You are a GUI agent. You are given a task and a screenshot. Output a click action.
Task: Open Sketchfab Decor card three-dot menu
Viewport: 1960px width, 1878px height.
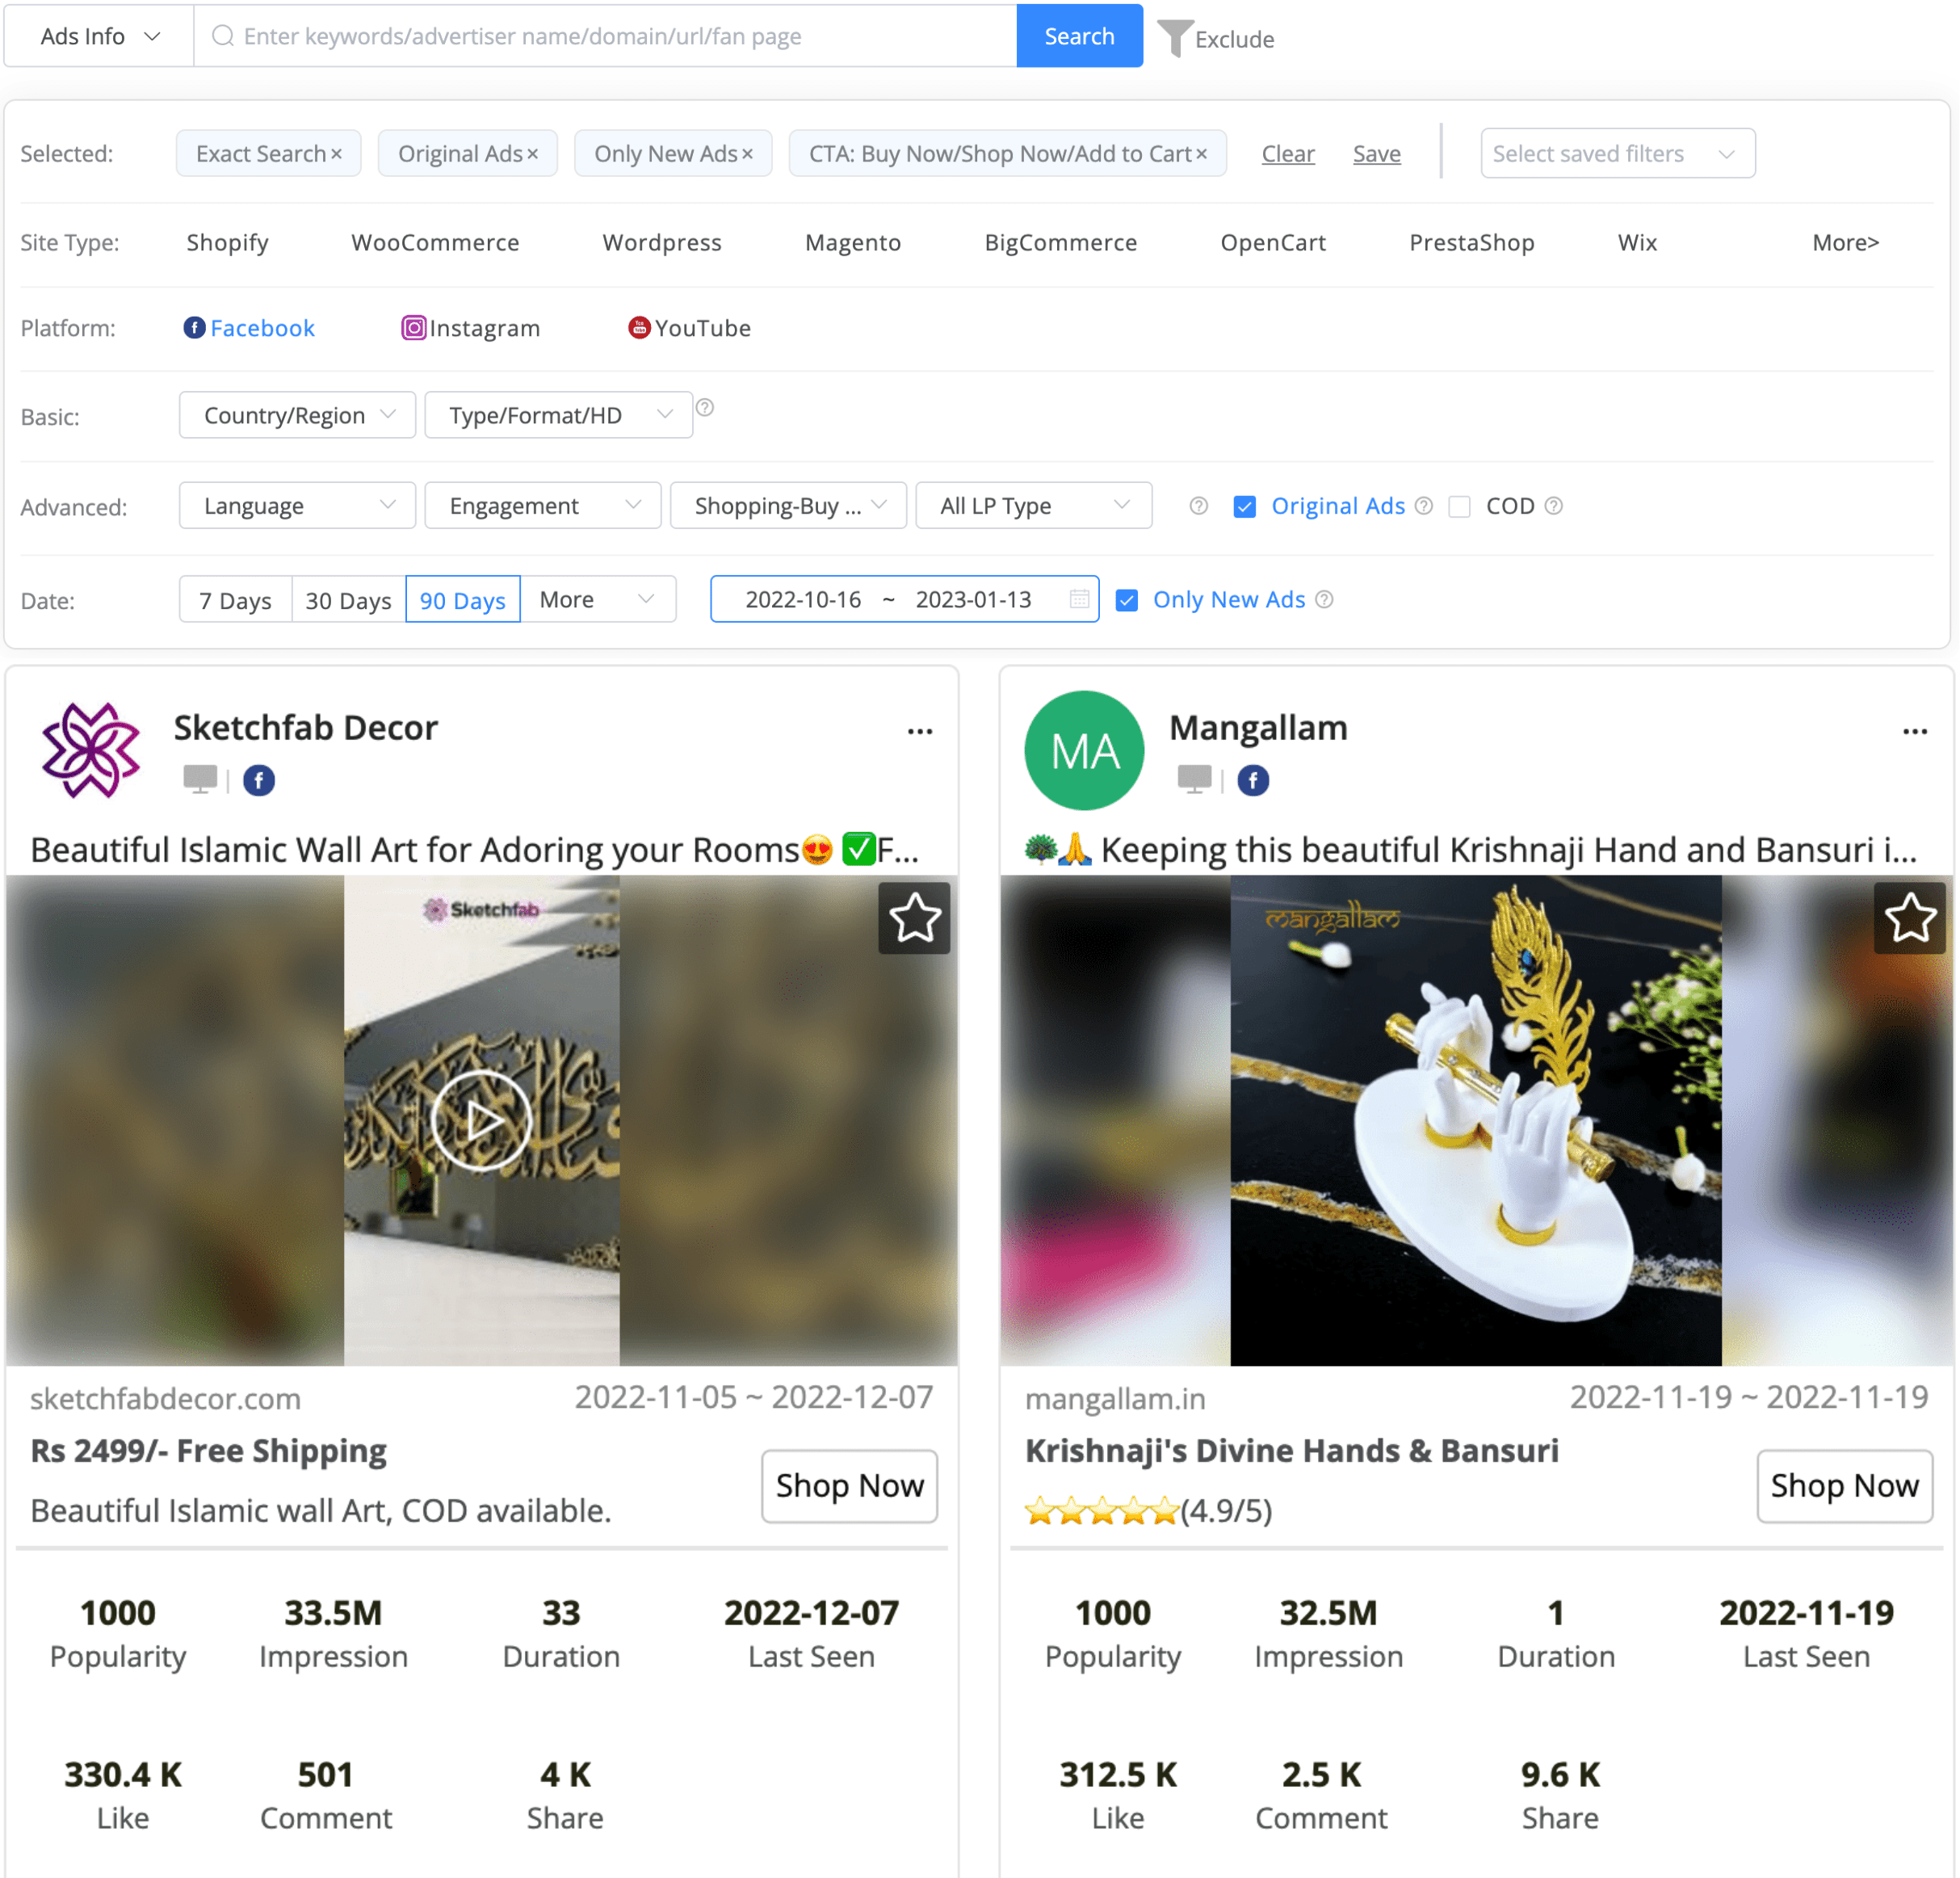[x=920, y=732]
